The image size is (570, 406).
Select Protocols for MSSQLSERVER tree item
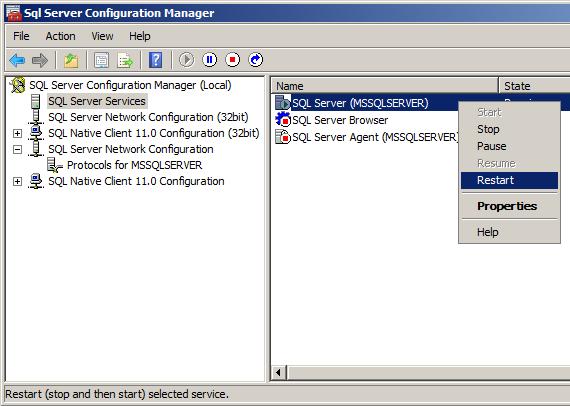pyautogui.click(x=135, y=165)
